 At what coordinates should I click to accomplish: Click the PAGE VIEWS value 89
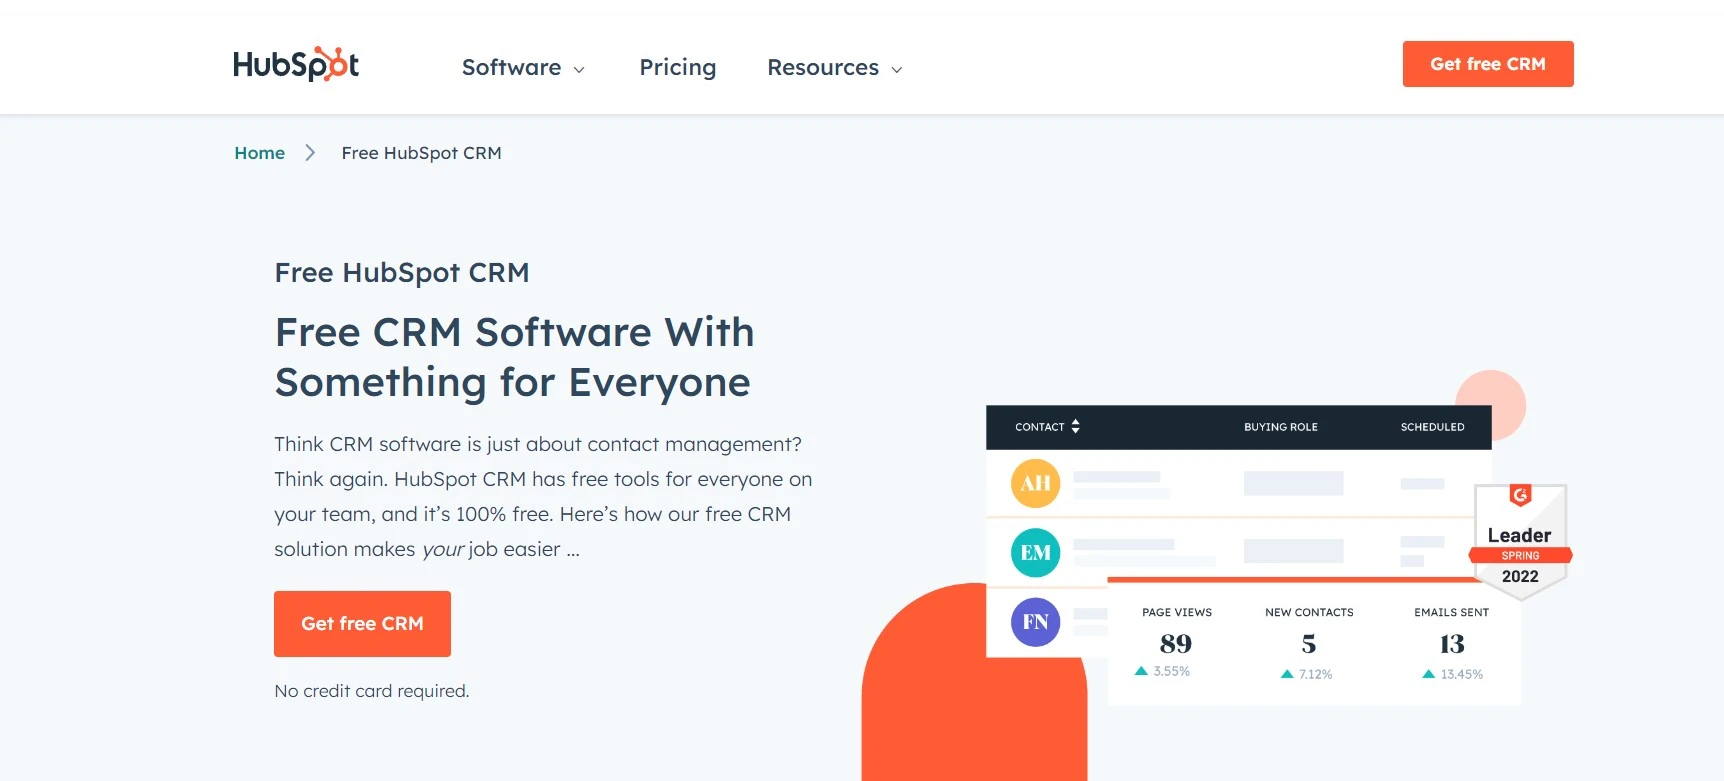click(x=1176, y=643)
